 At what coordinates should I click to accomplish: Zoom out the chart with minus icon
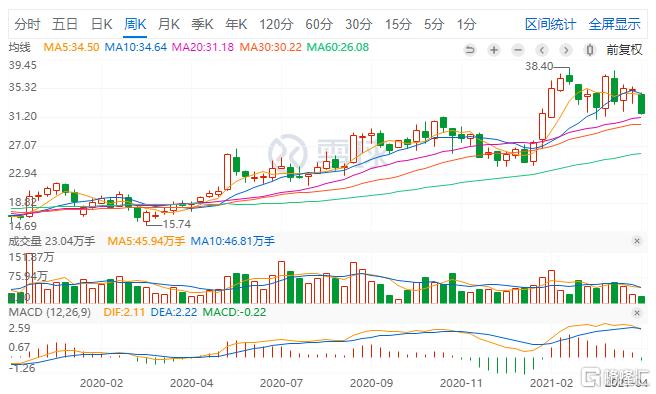pyautogui.click(x=518, y=50)
